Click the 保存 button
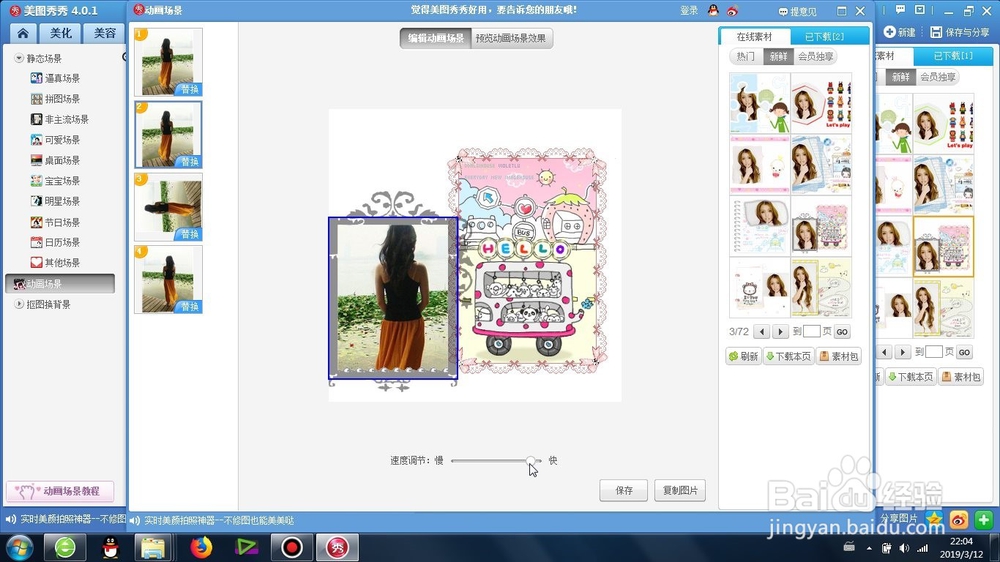 [x=624, y=491]
